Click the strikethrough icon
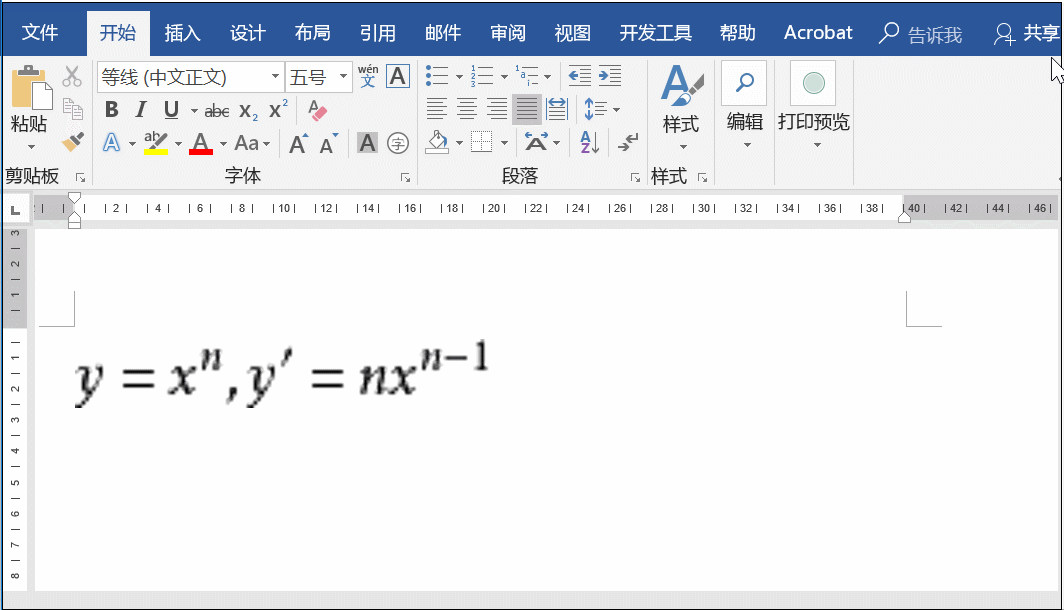Screen dimensions: 1064x610 click(x=216, y=110)
